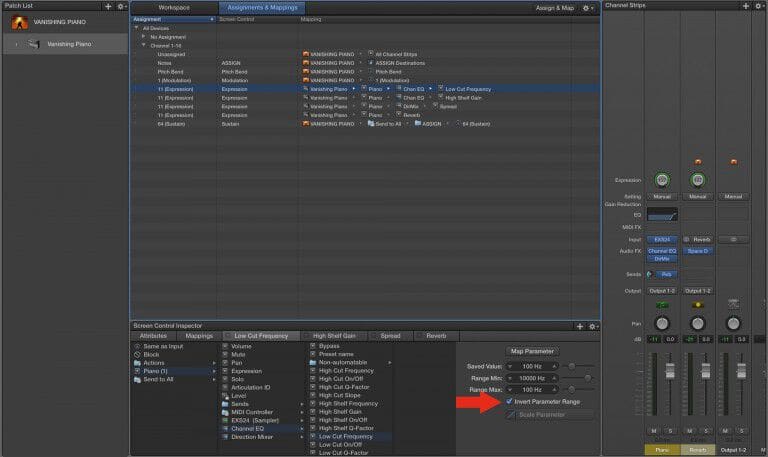Open the Output 1-2 menu on the Reverb strip
768x457 pixels.
pos(697,291)
